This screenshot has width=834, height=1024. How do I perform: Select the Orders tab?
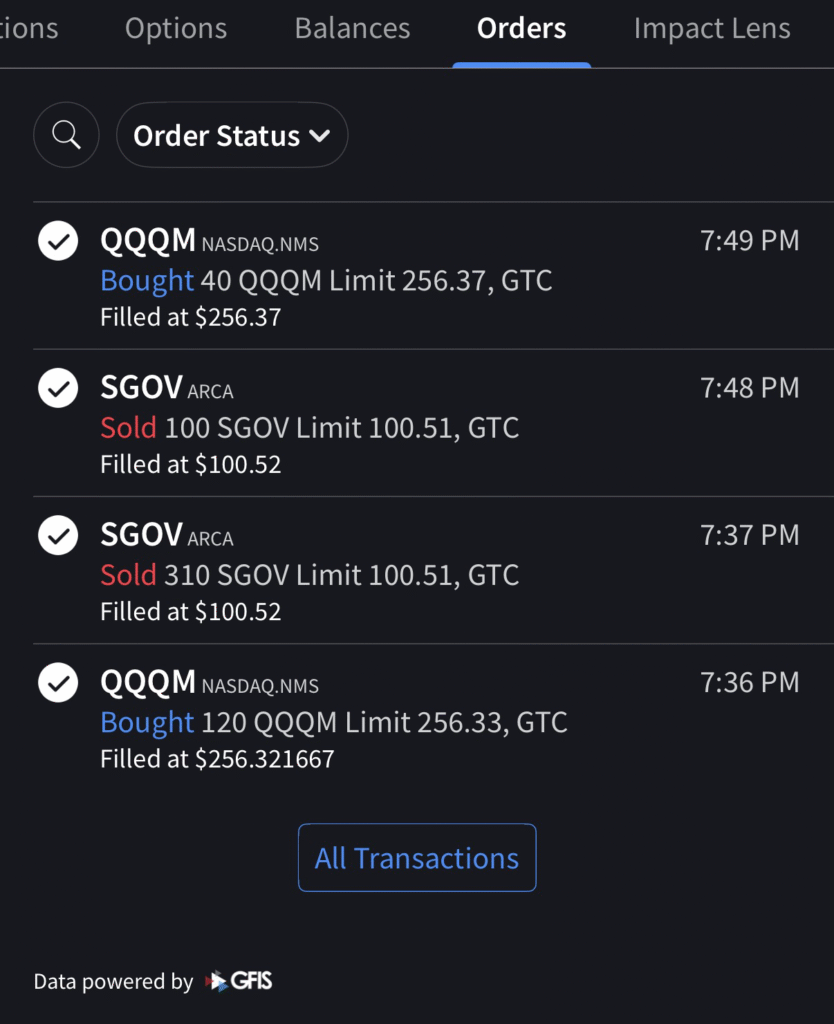(x=521, y=29)
